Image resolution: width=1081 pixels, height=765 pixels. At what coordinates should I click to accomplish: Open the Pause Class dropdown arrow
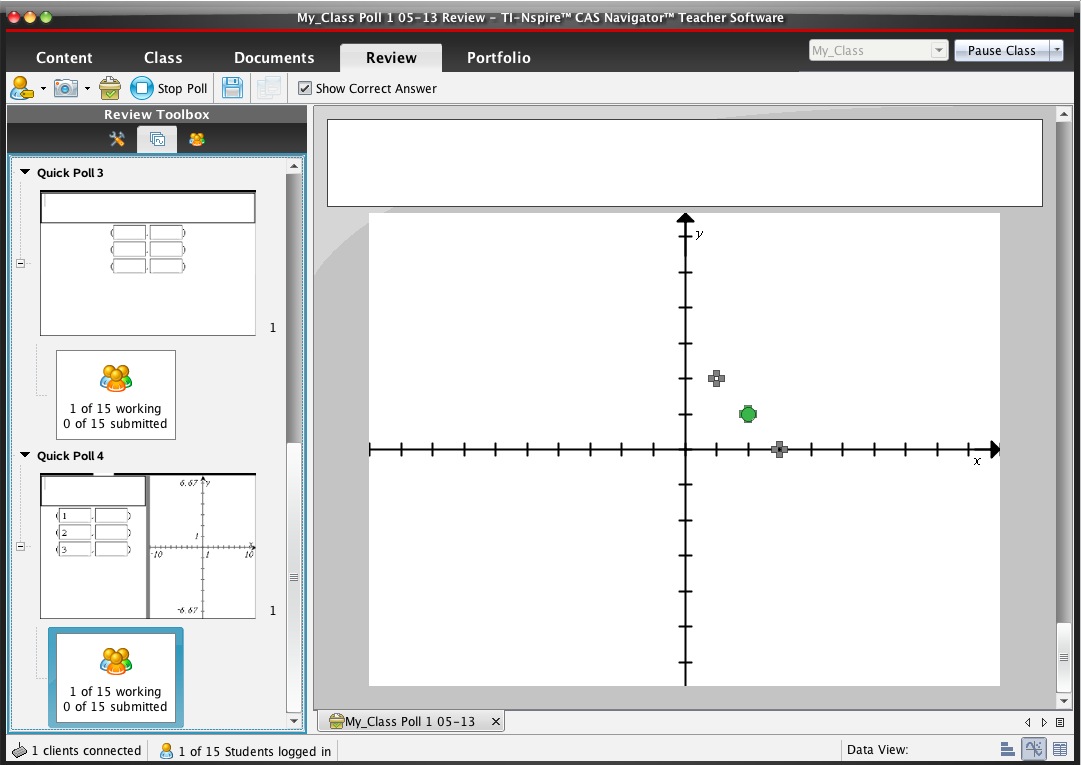[1057, 51]
